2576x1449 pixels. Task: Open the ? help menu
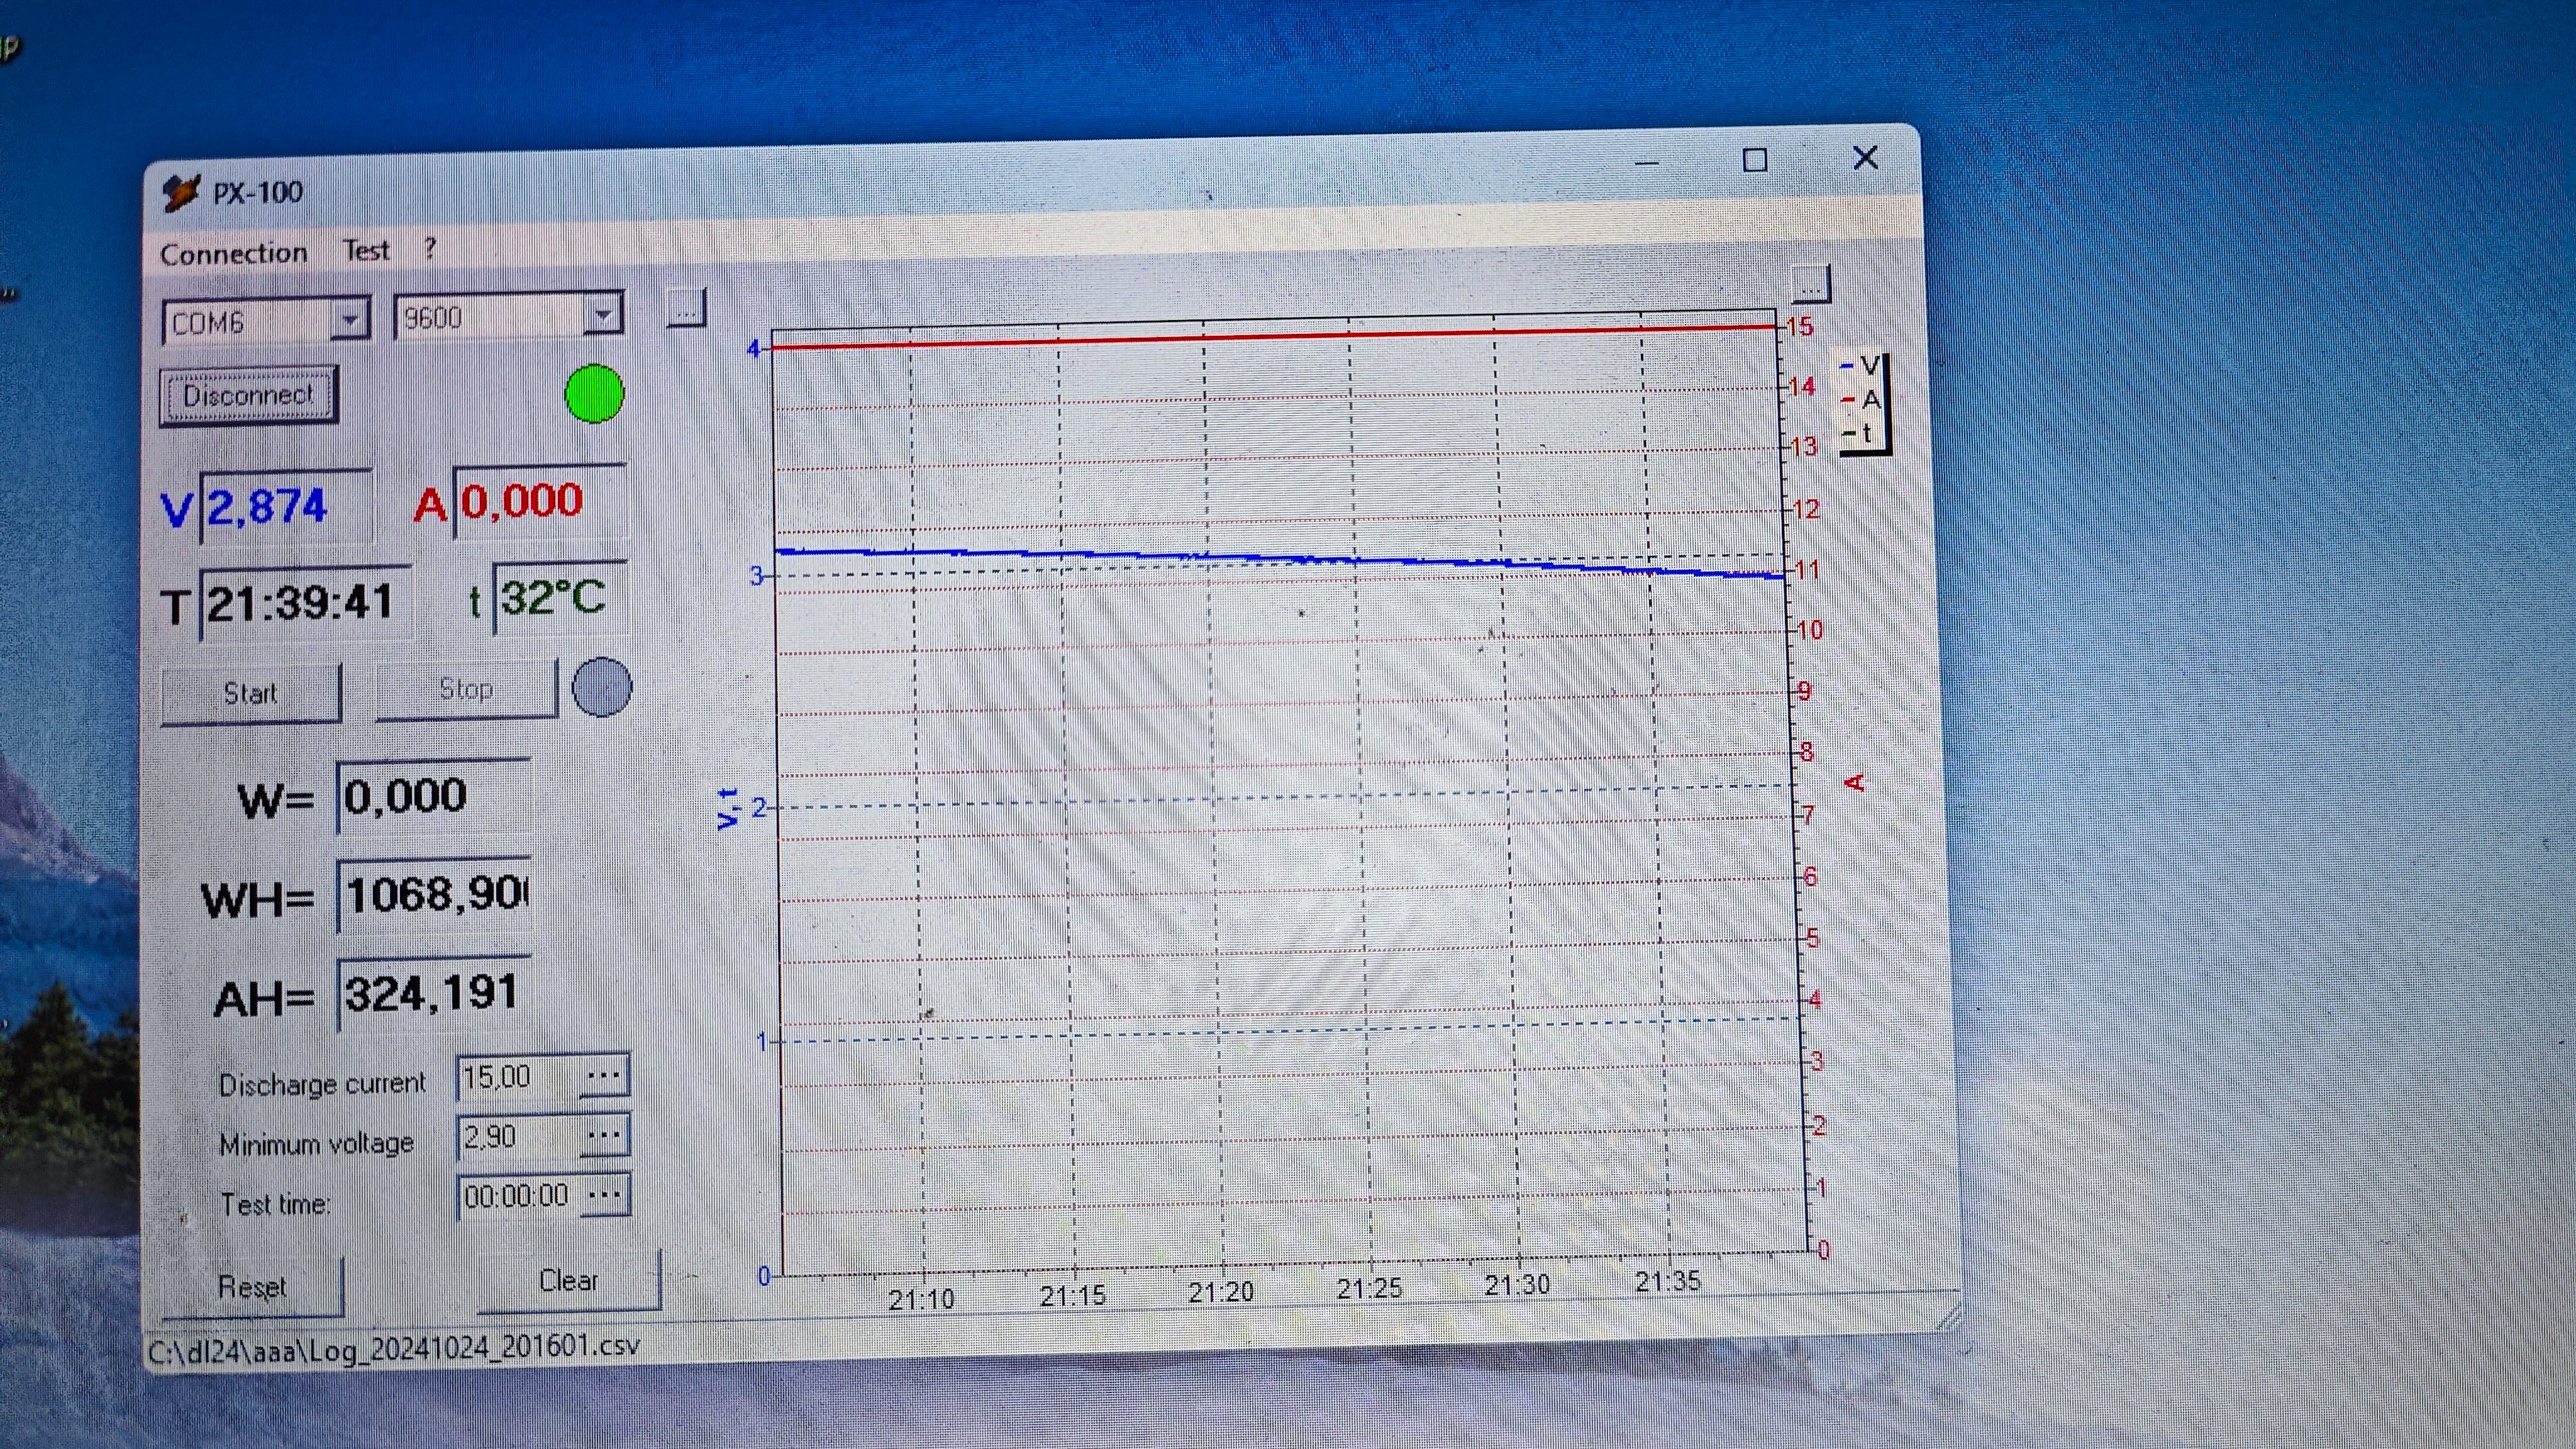click(430, 248)
